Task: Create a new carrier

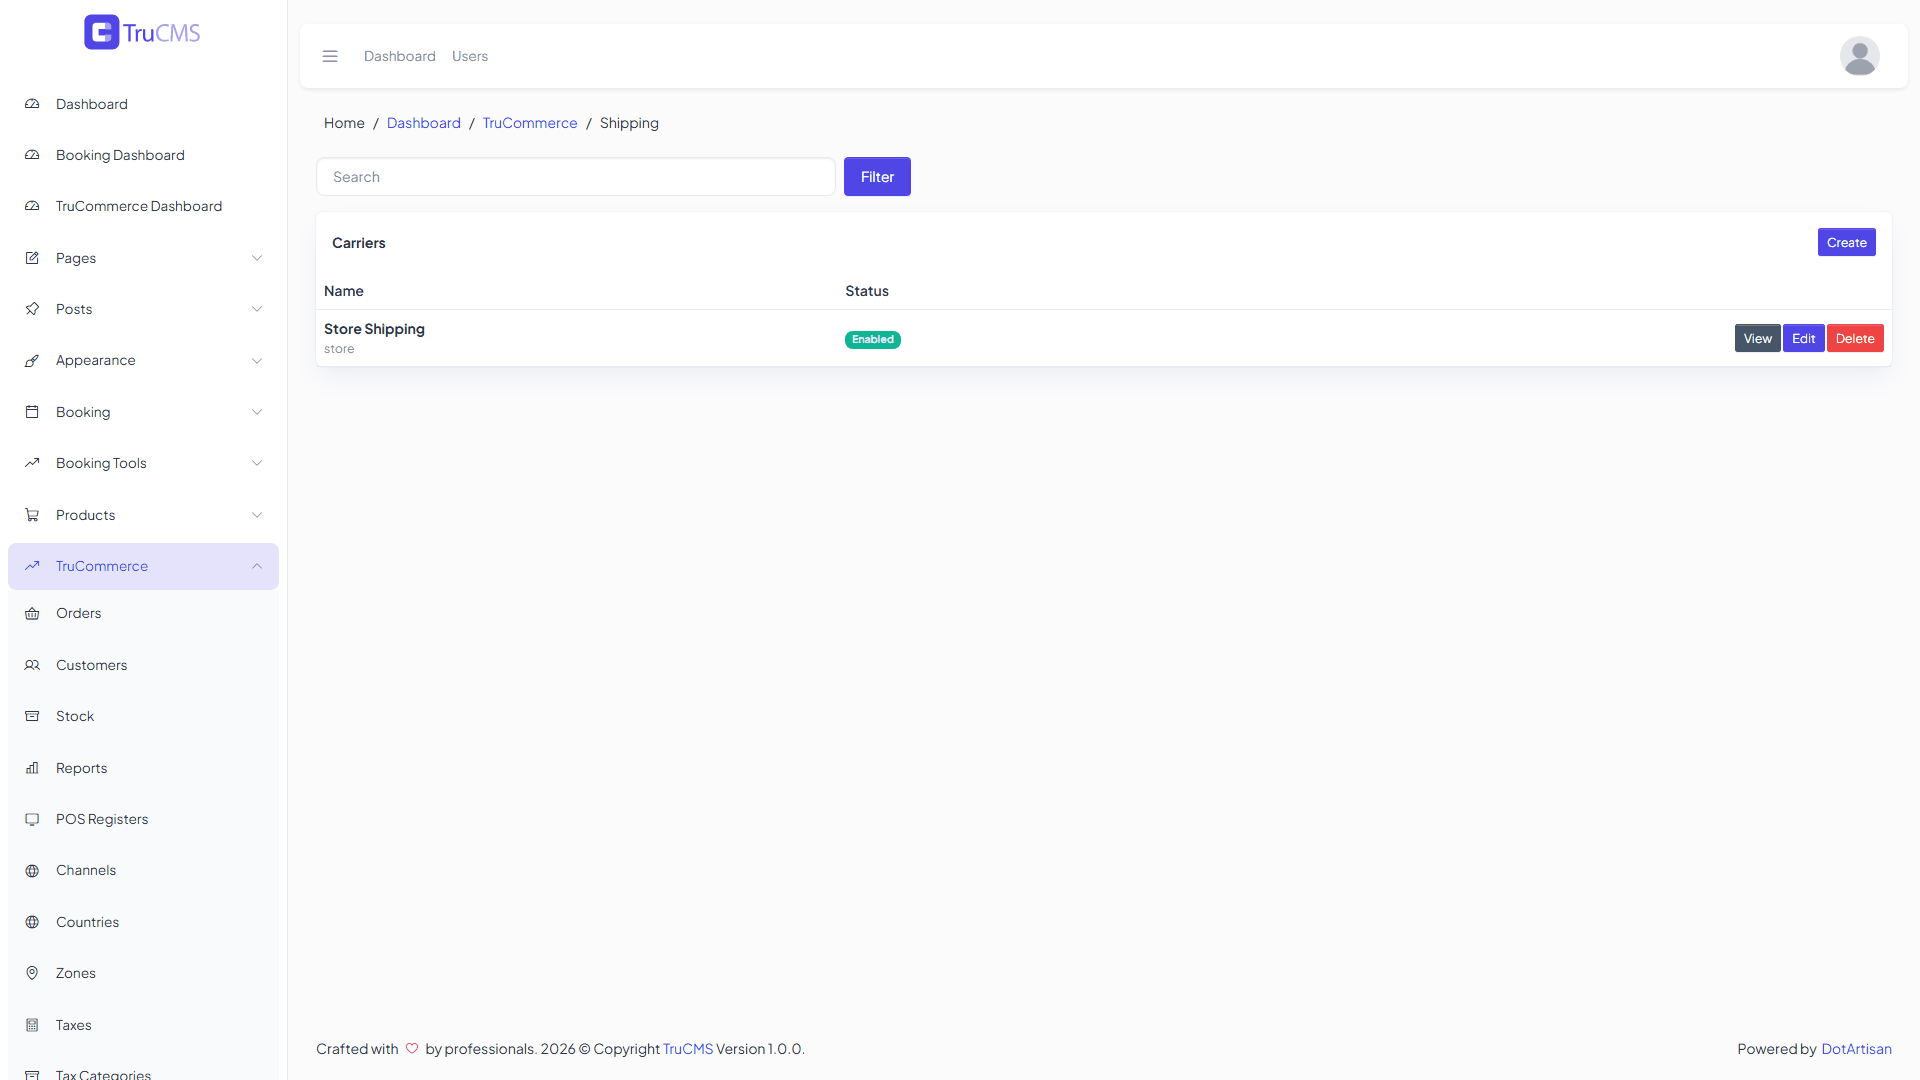Action: [x=1846, y=242]
